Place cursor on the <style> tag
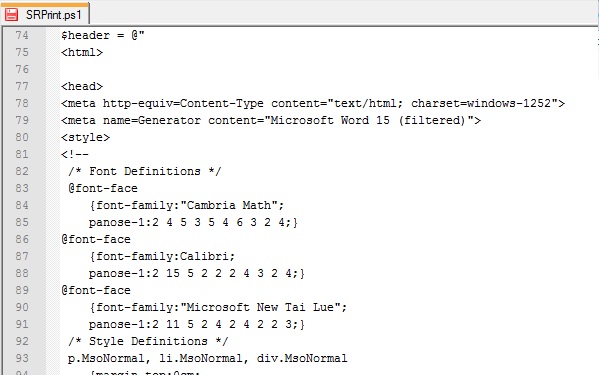 [85, 137]
